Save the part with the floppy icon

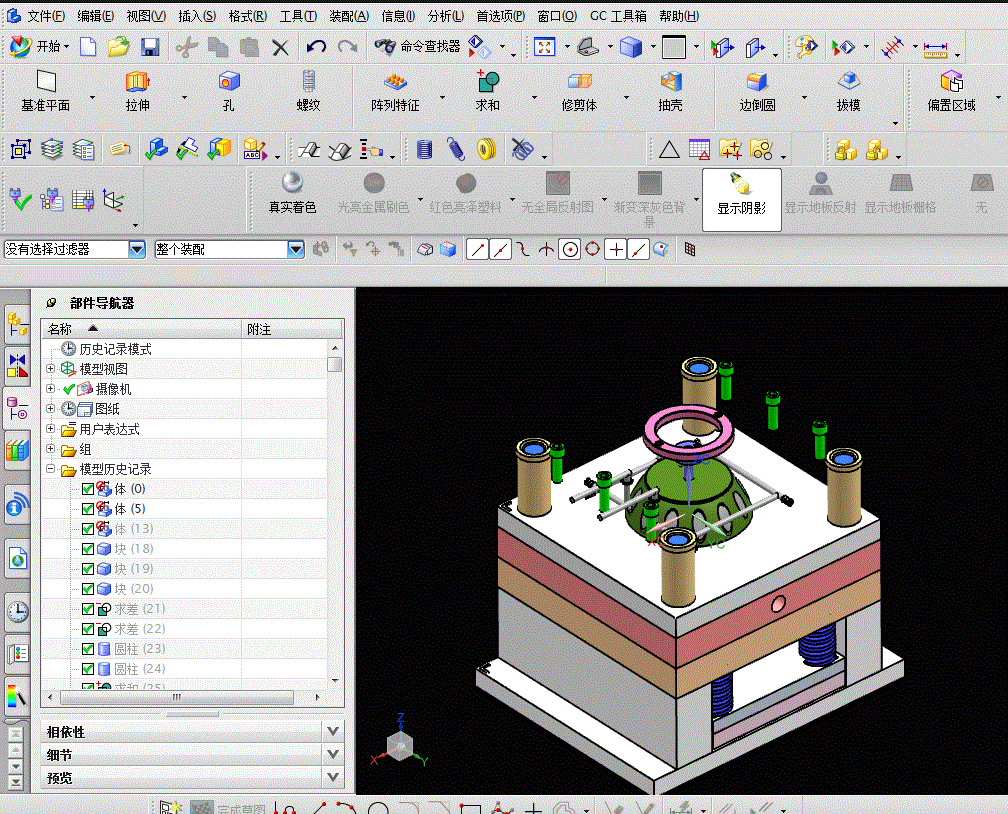[x=150, y=47]
